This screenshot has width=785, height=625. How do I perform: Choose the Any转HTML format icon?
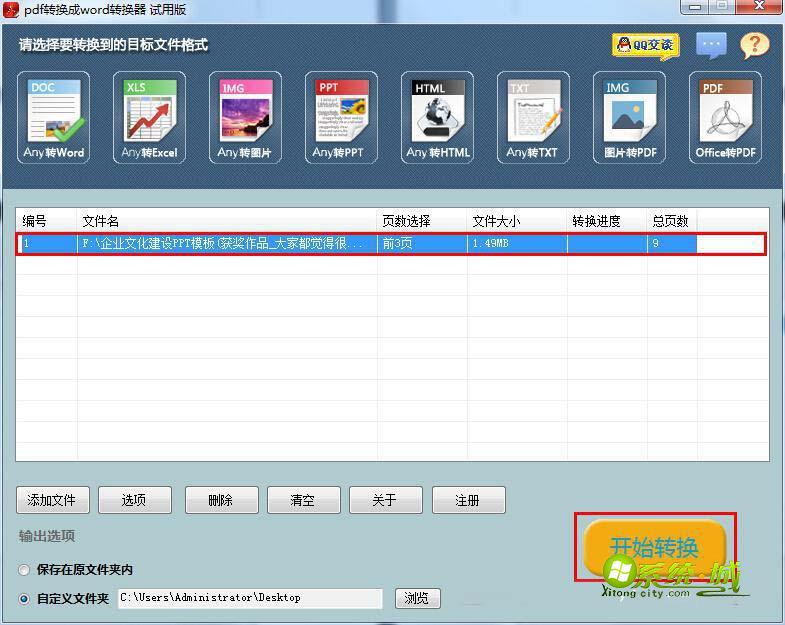point(437,117)
